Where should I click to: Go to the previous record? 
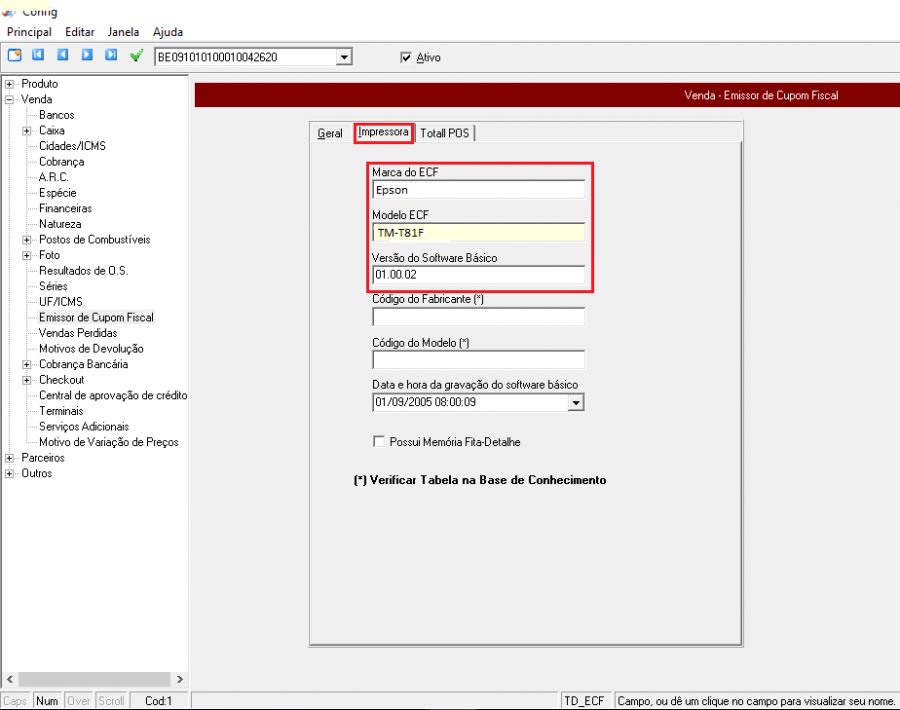(62, 56)
